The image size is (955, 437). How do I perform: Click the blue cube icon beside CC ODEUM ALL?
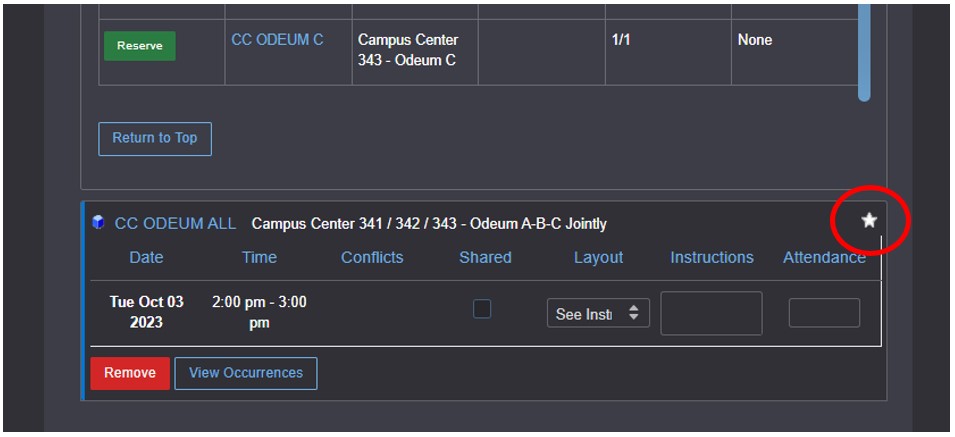point(98,223)
